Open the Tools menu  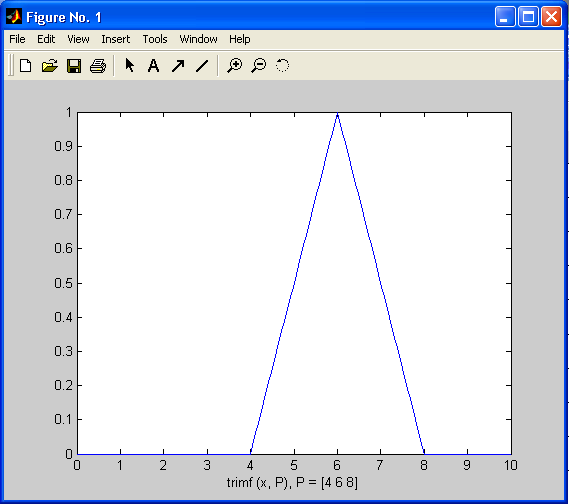point(155,39)
